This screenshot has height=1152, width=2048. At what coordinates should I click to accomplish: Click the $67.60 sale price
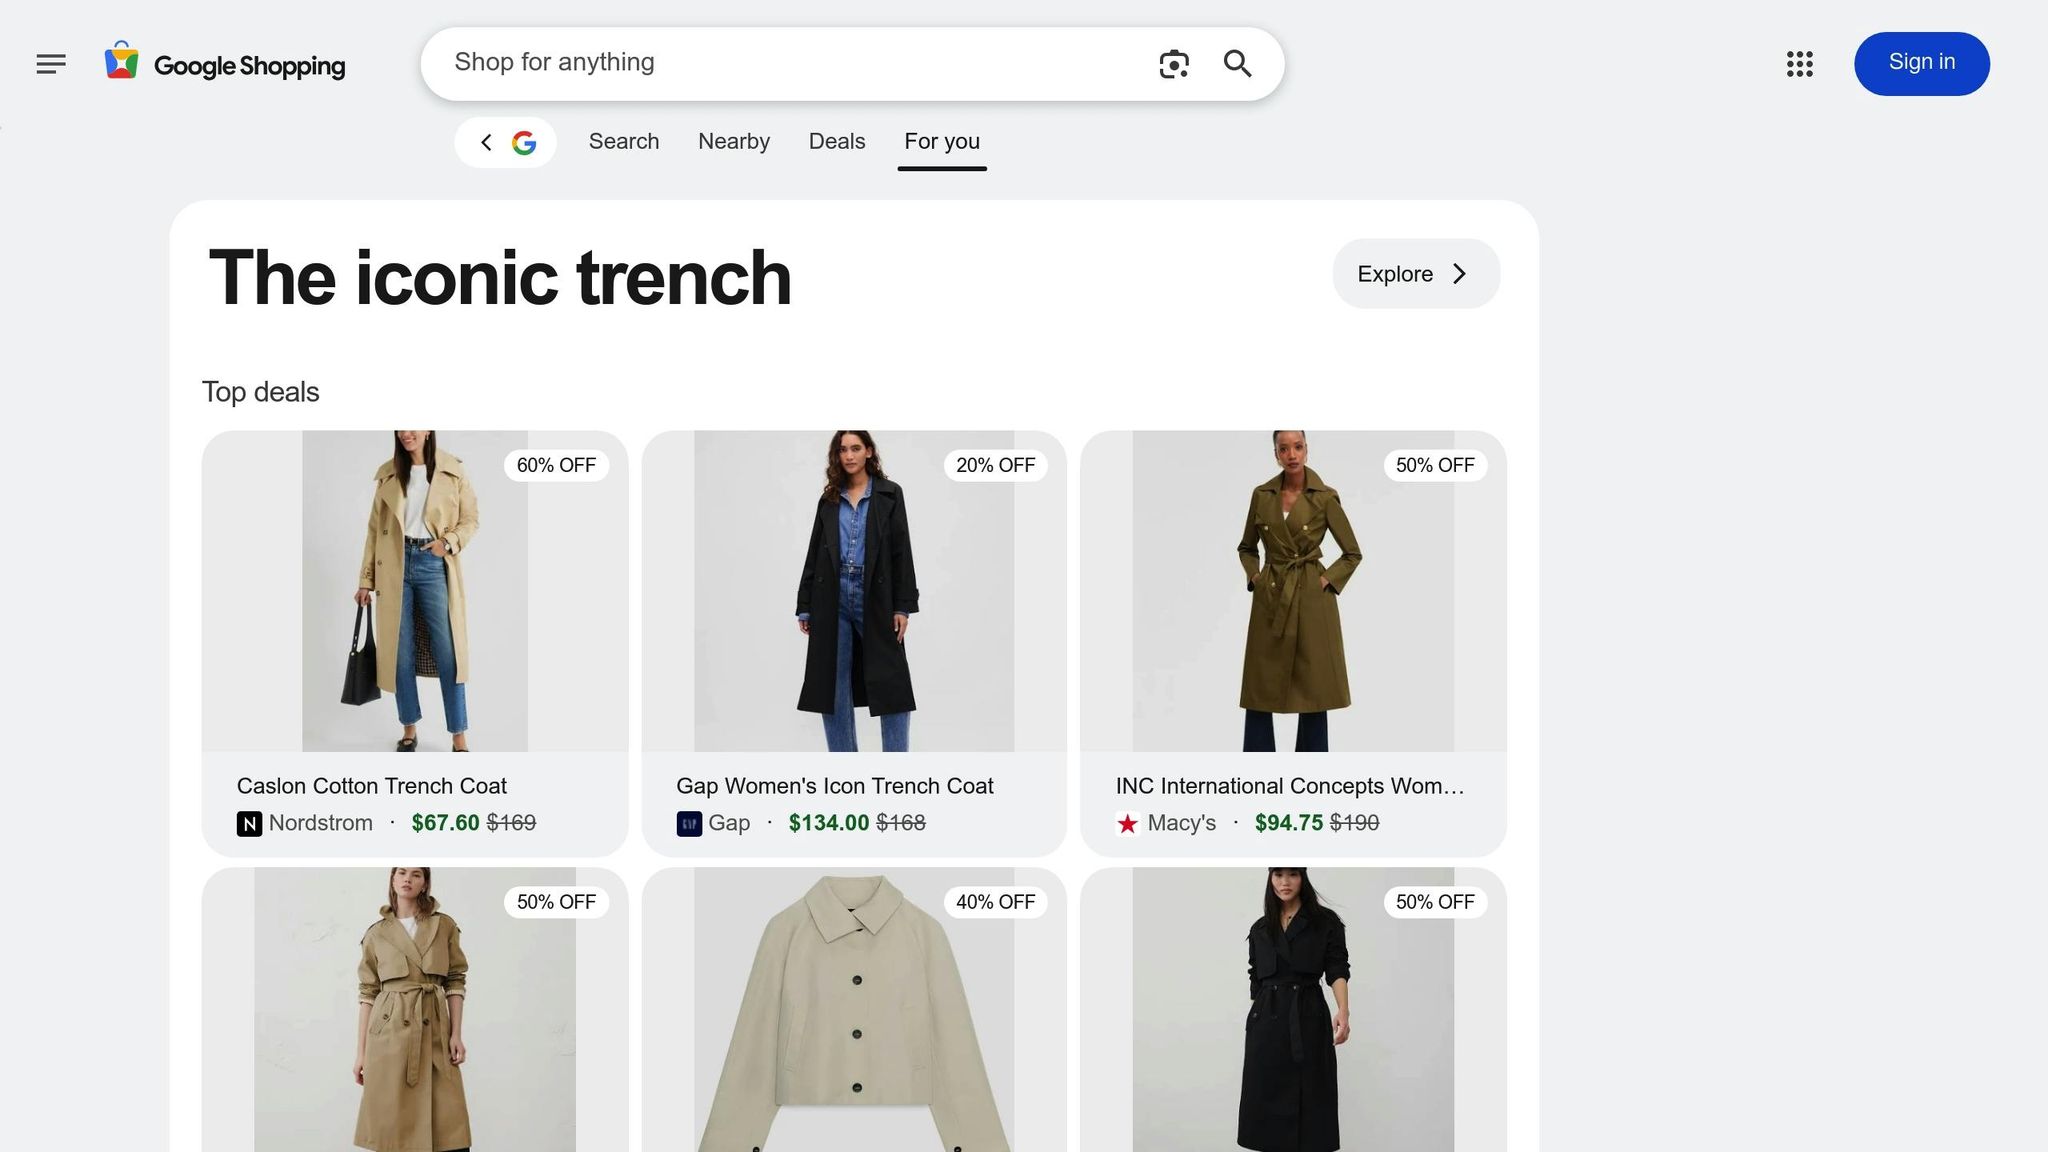pos(446,823)
